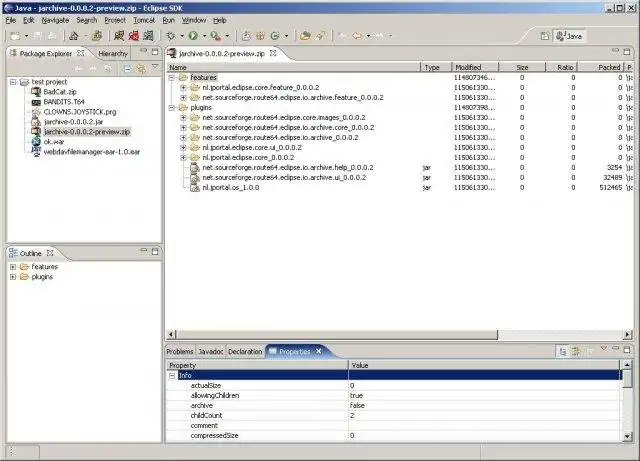Open Package Explorer view menu dropdown

[155, 67]
